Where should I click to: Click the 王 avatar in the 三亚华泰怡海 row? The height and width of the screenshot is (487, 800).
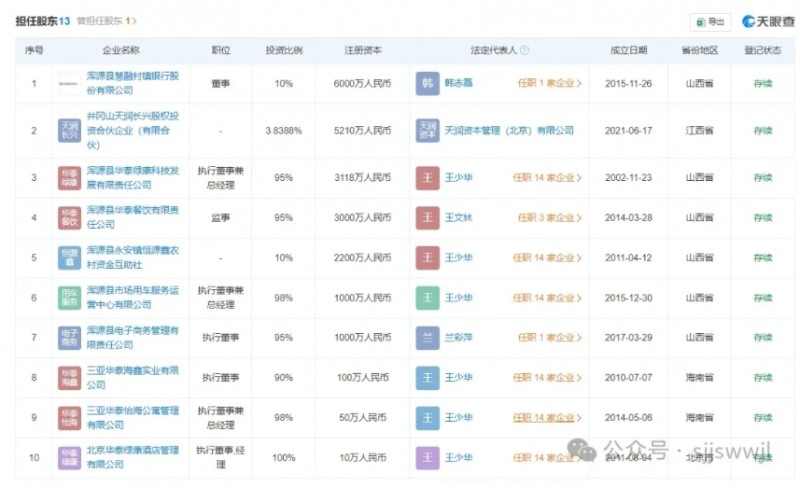428,418
